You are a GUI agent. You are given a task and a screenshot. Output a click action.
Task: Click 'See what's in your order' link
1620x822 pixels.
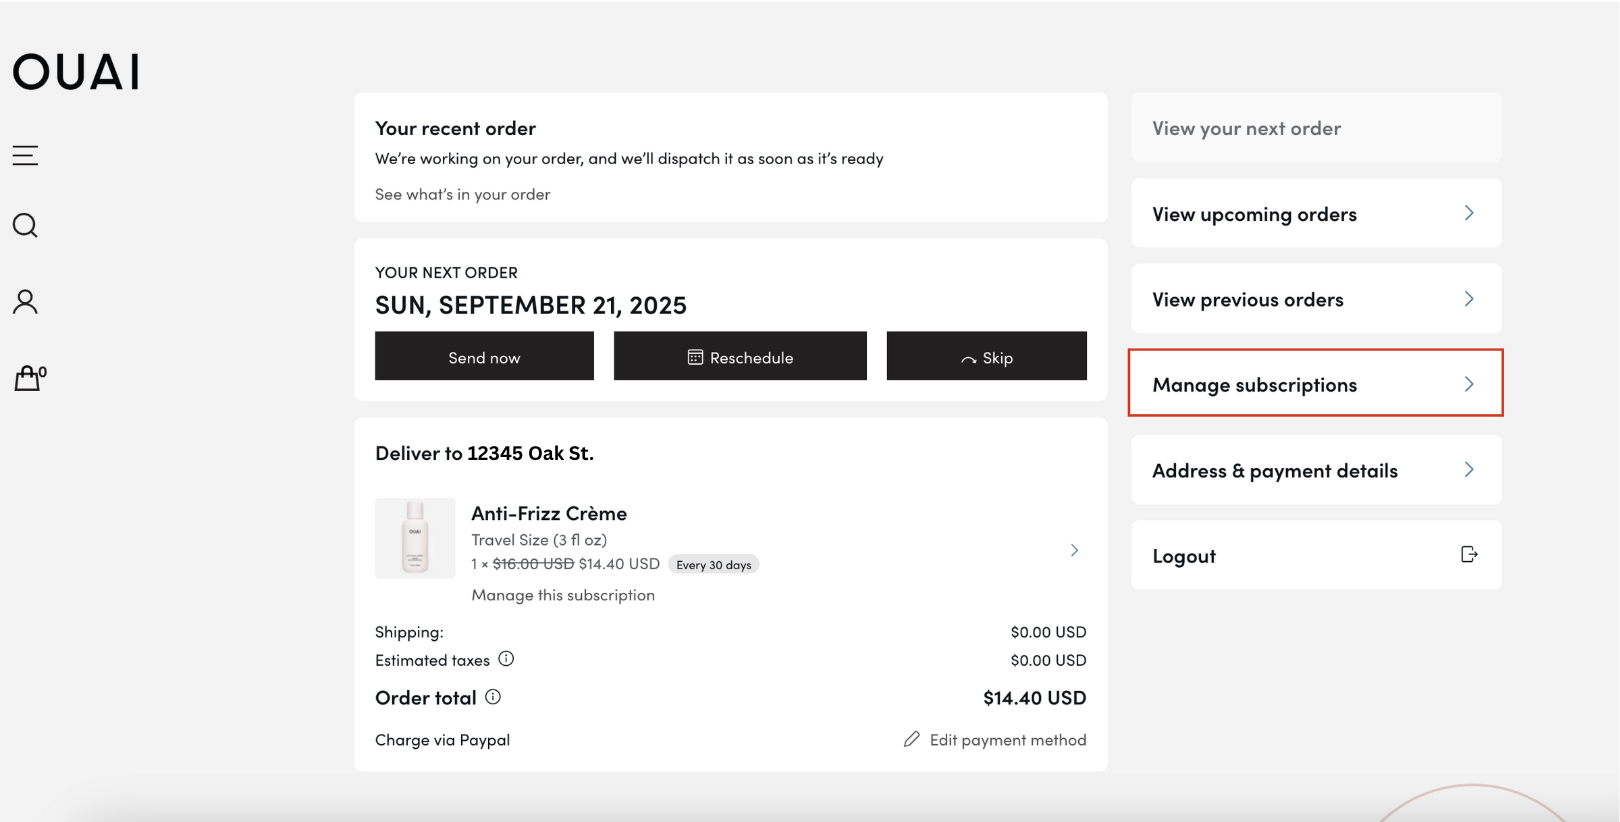click(x=462, y=194)
